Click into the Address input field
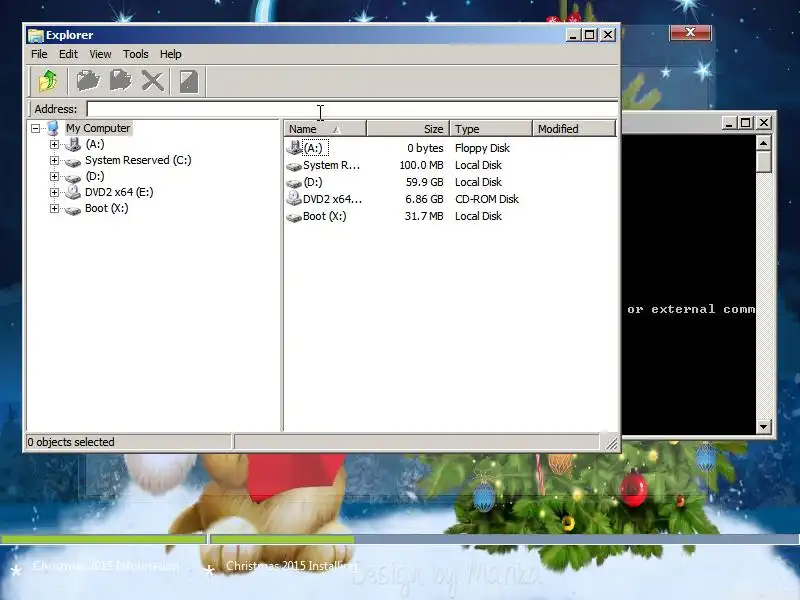 (352, 109)
